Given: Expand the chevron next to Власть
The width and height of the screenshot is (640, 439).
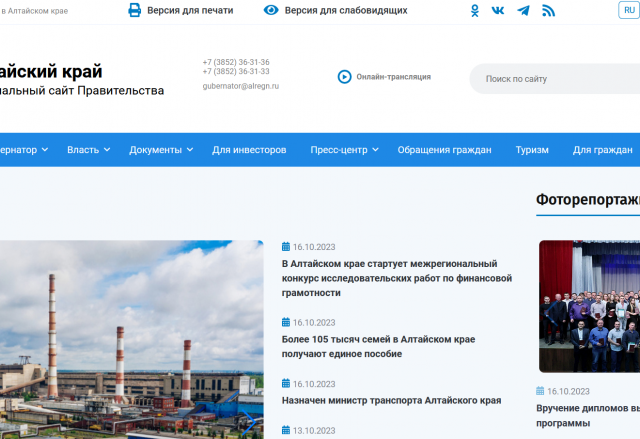Looking at the screenshot, I should pos(107,150).
